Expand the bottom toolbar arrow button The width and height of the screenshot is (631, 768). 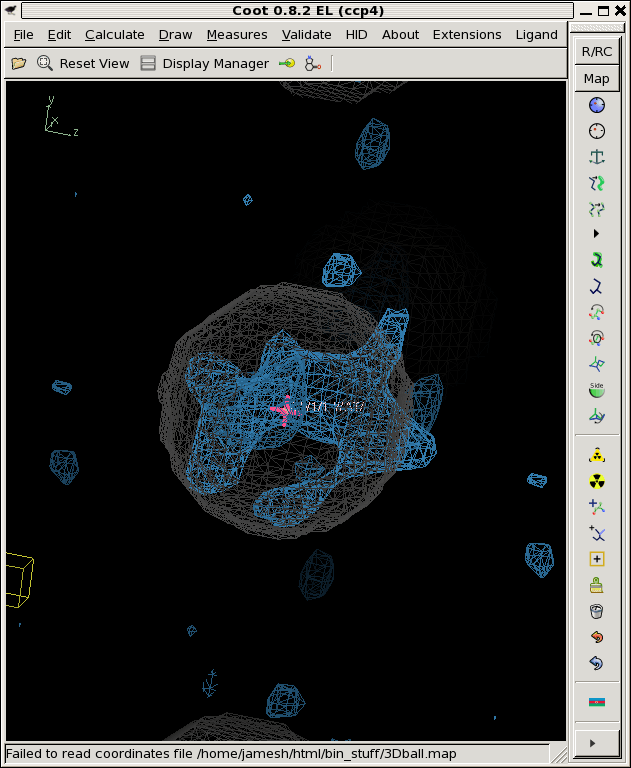coord(597,743)
